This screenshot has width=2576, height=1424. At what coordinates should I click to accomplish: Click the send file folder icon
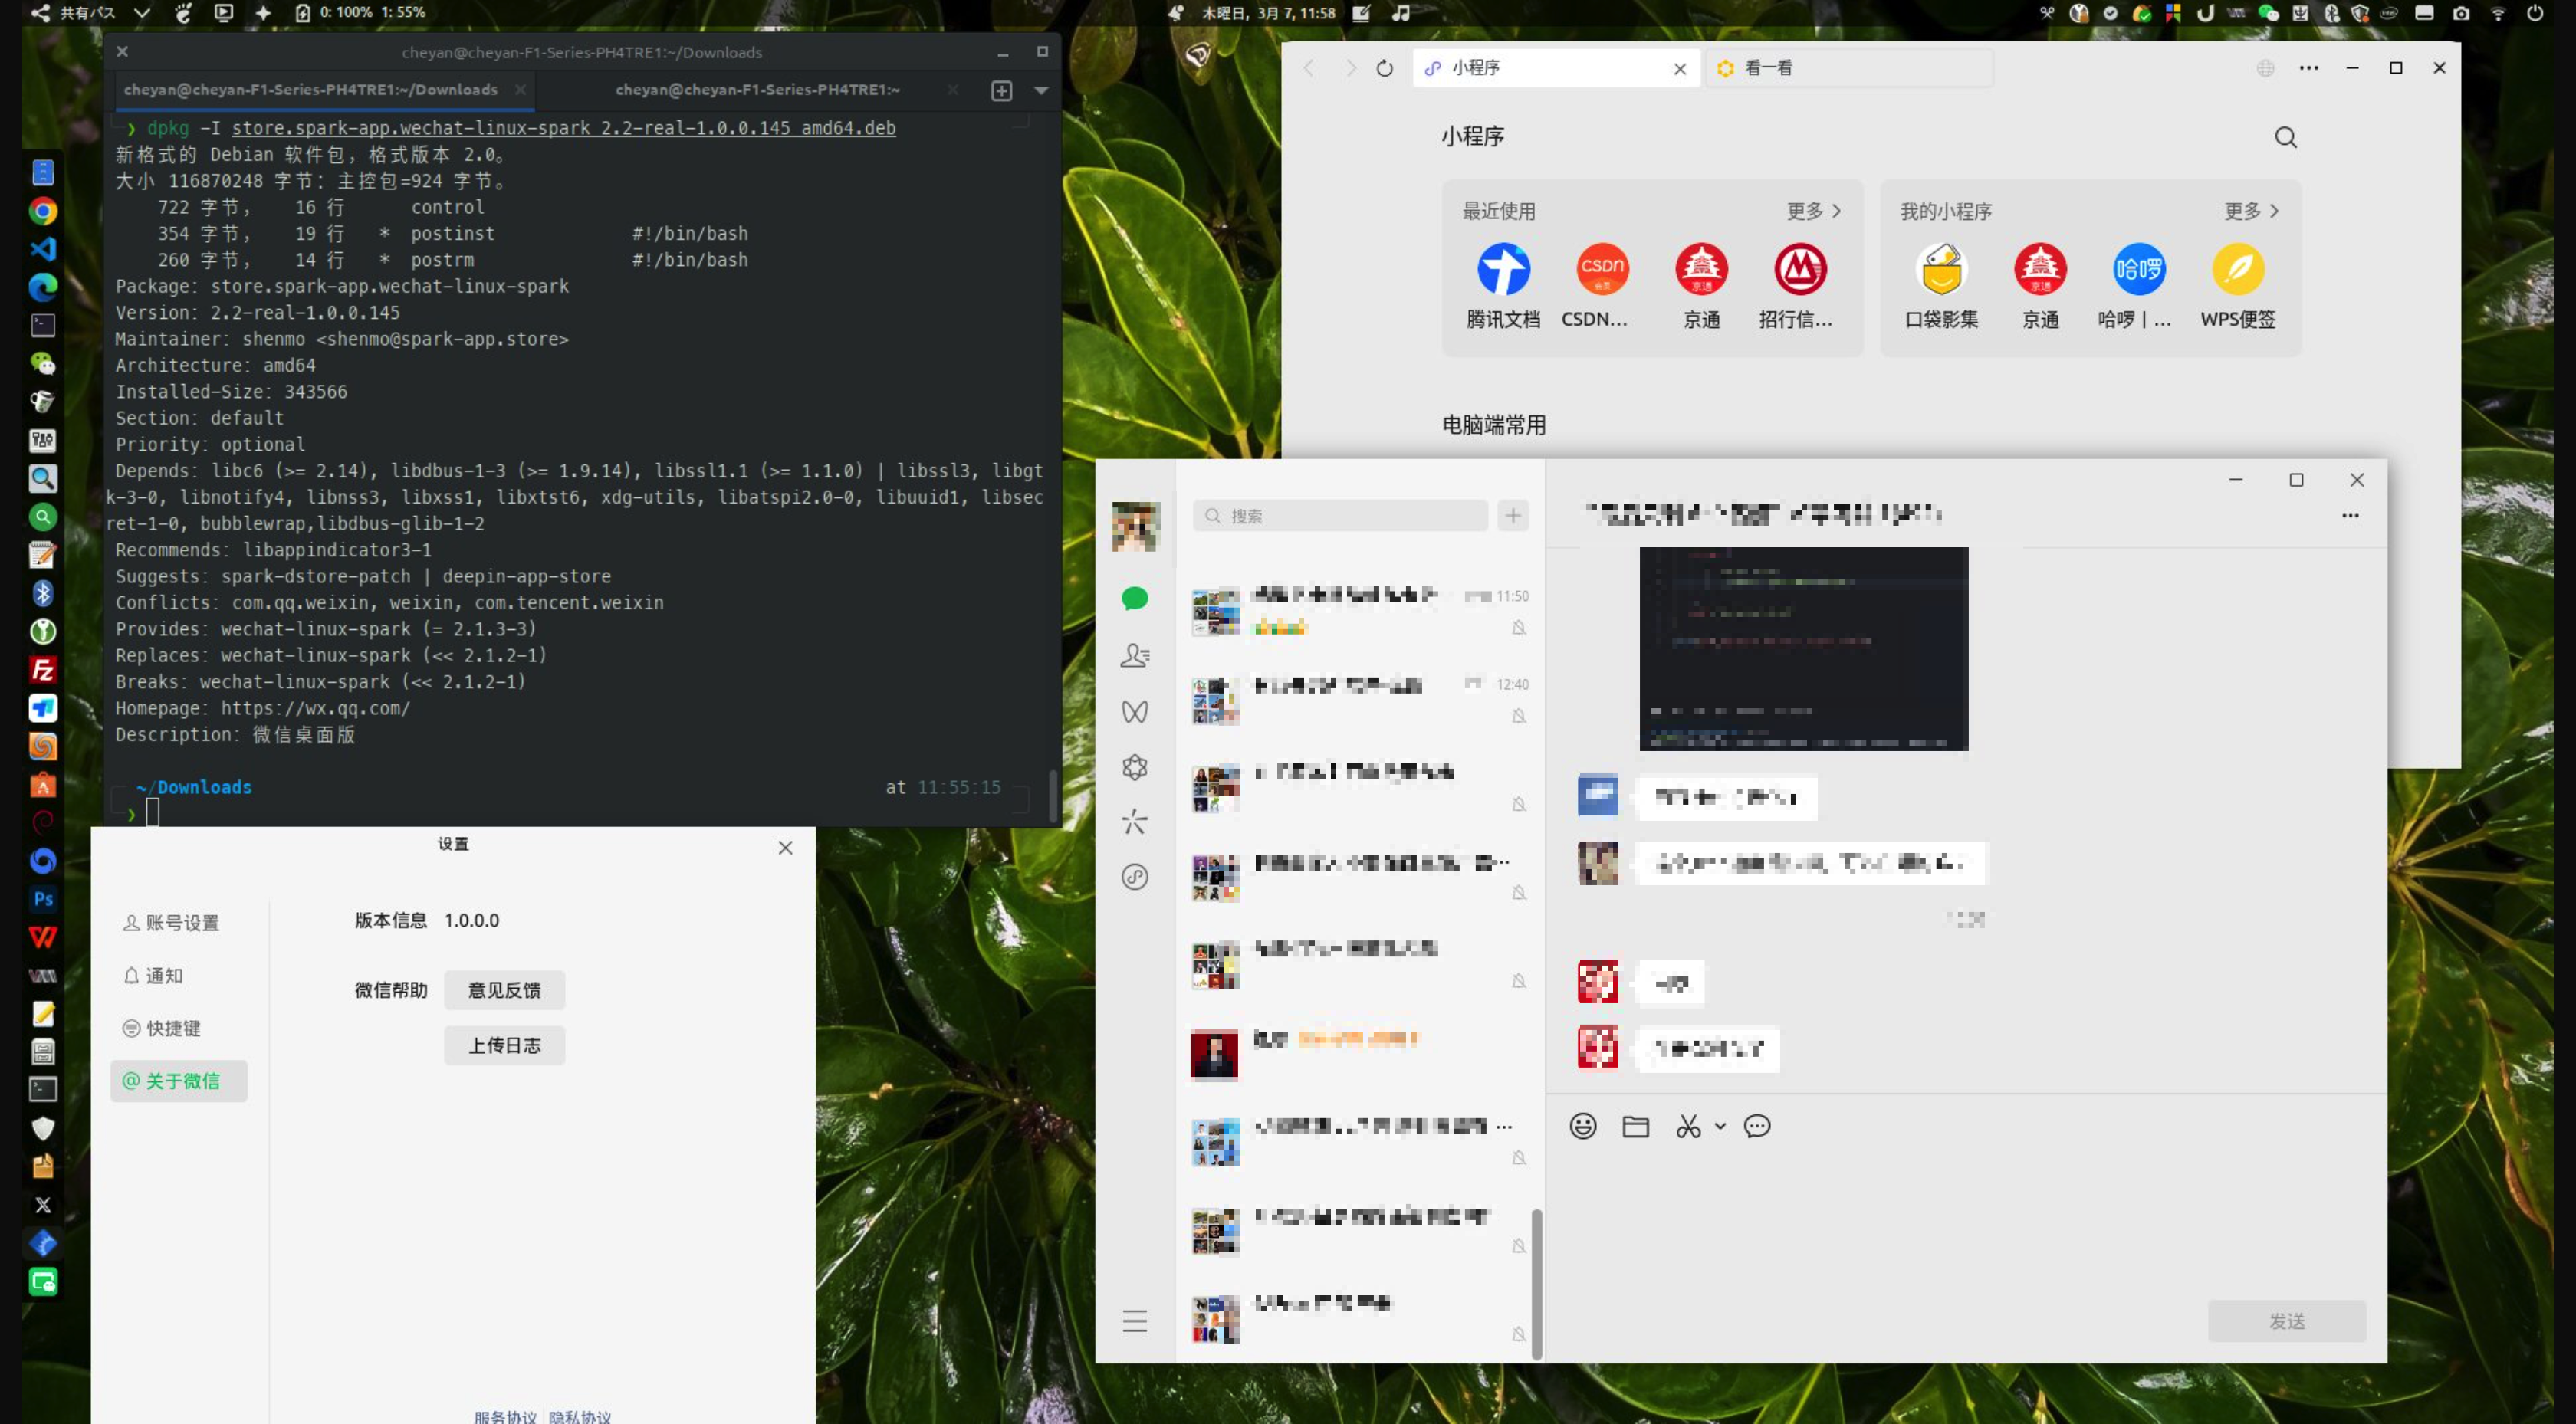click(x=1636, y=1126)
